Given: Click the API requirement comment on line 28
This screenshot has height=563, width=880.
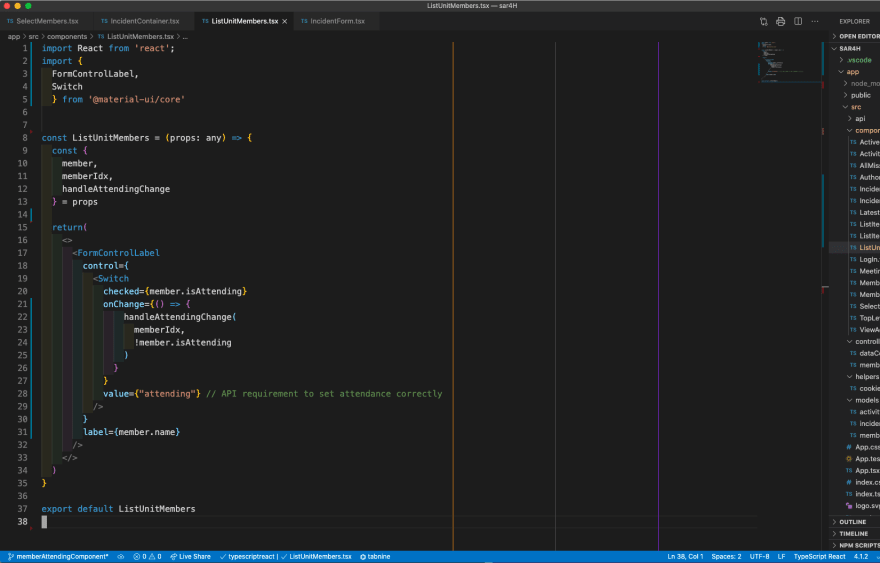Looking at the screenshot, I should point(324,393).
